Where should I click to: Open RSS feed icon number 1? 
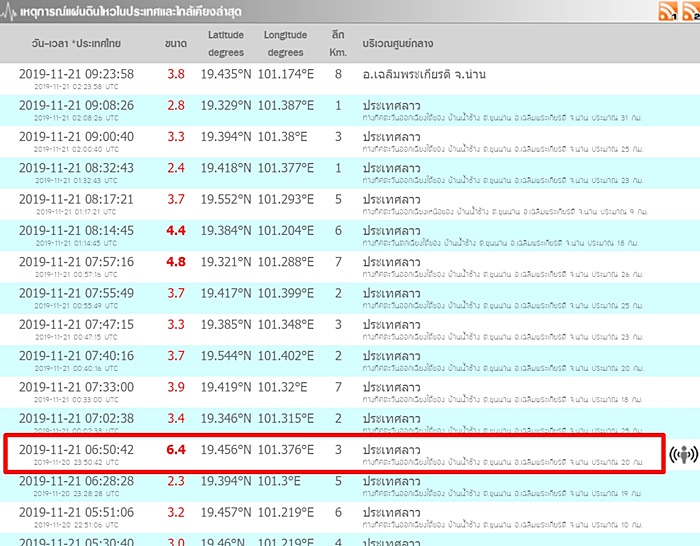[668, 12]
